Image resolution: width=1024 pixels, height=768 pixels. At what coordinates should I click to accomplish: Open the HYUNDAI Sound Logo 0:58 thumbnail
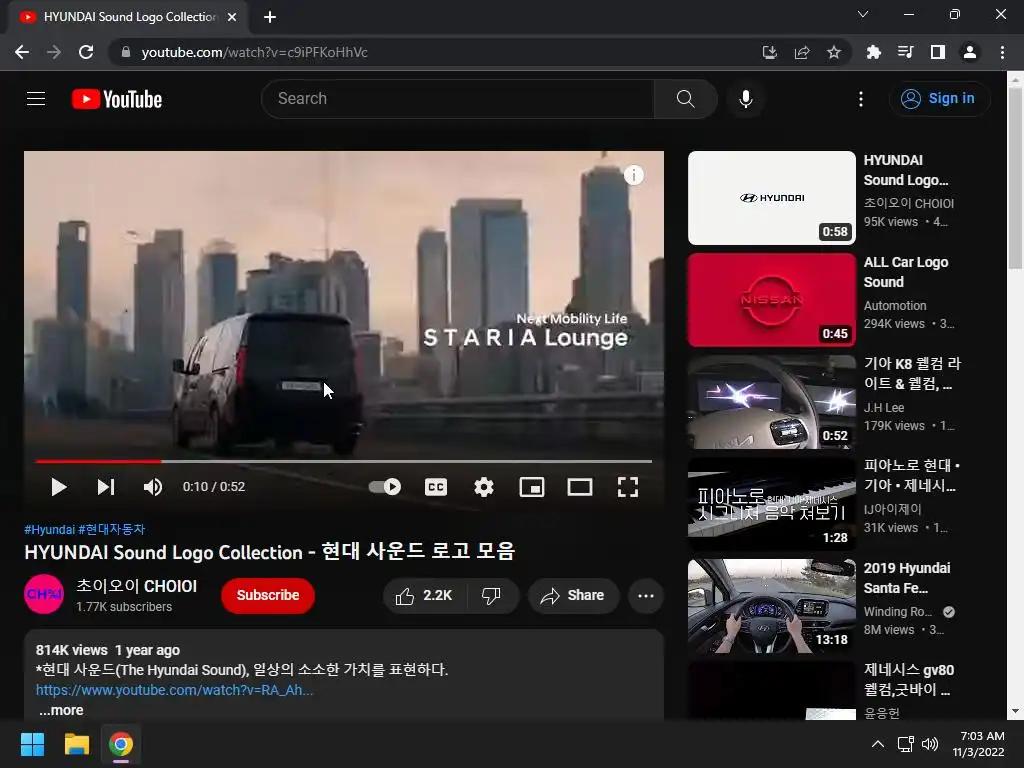click(x=772, y=198)
